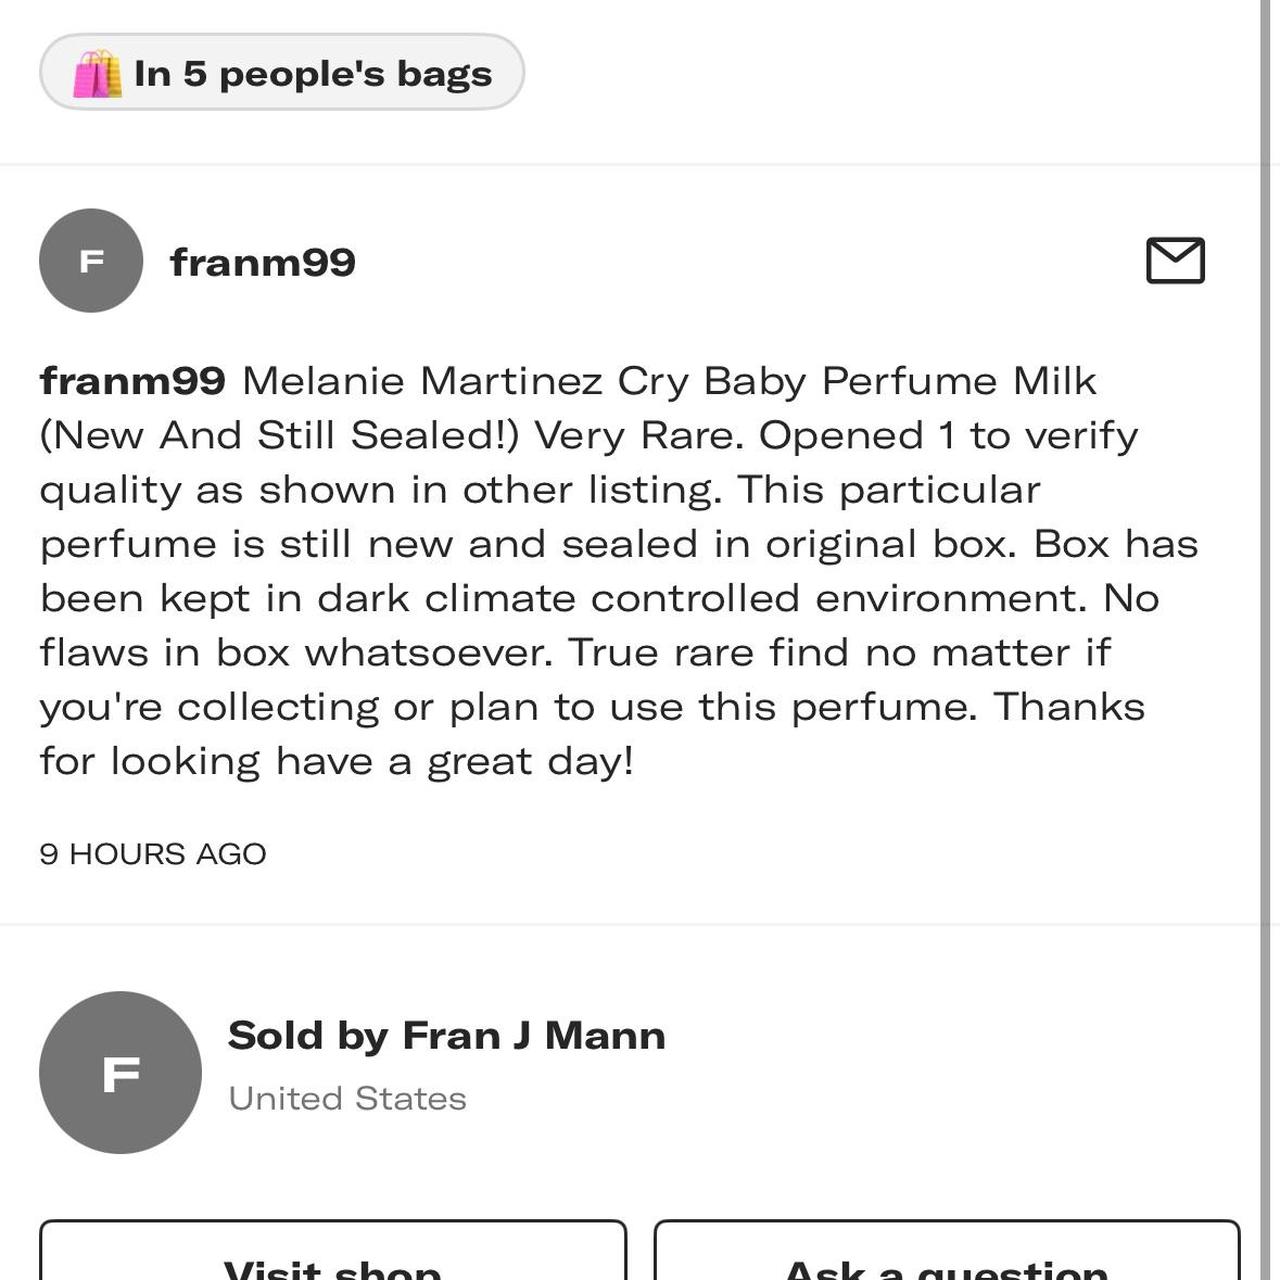Click the vertical scrollbar on the right edge

pos(1263,640)
